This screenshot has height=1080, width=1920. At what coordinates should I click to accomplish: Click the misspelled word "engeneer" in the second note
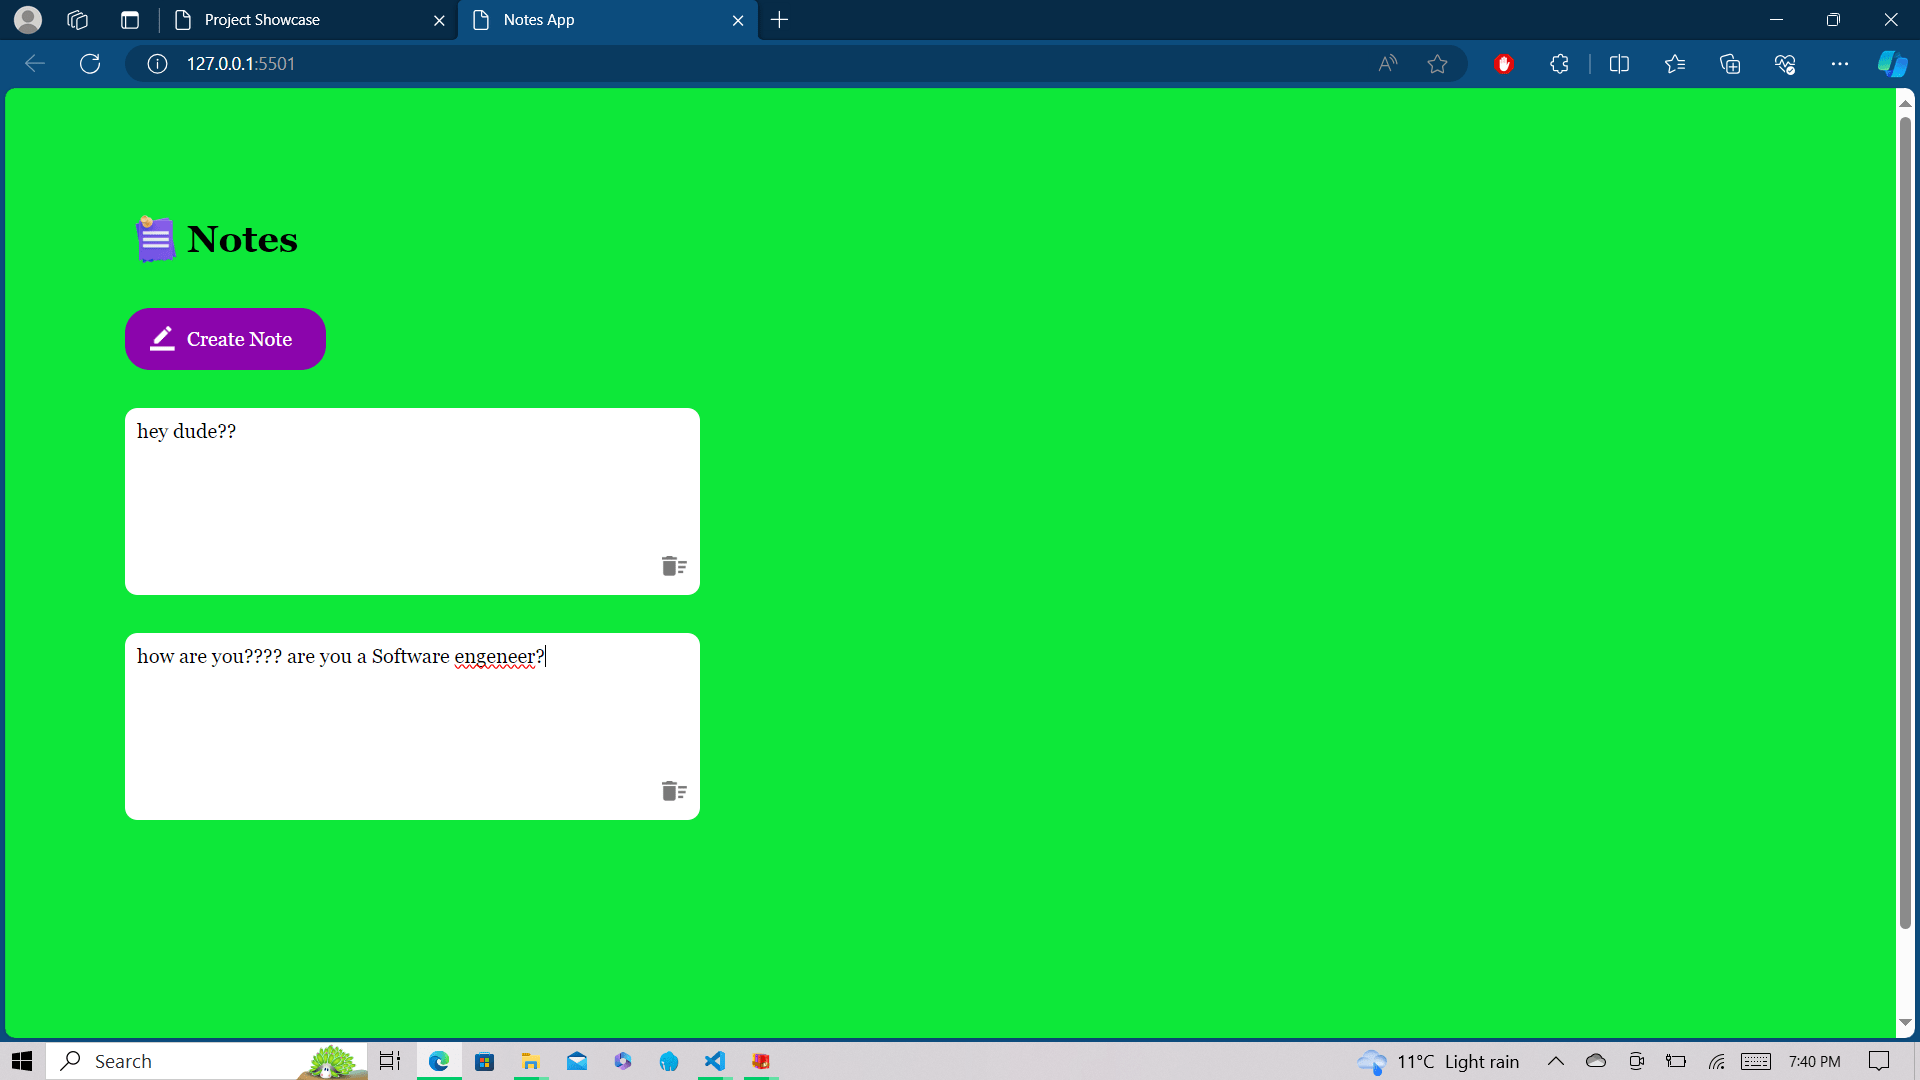coord(494,657)
